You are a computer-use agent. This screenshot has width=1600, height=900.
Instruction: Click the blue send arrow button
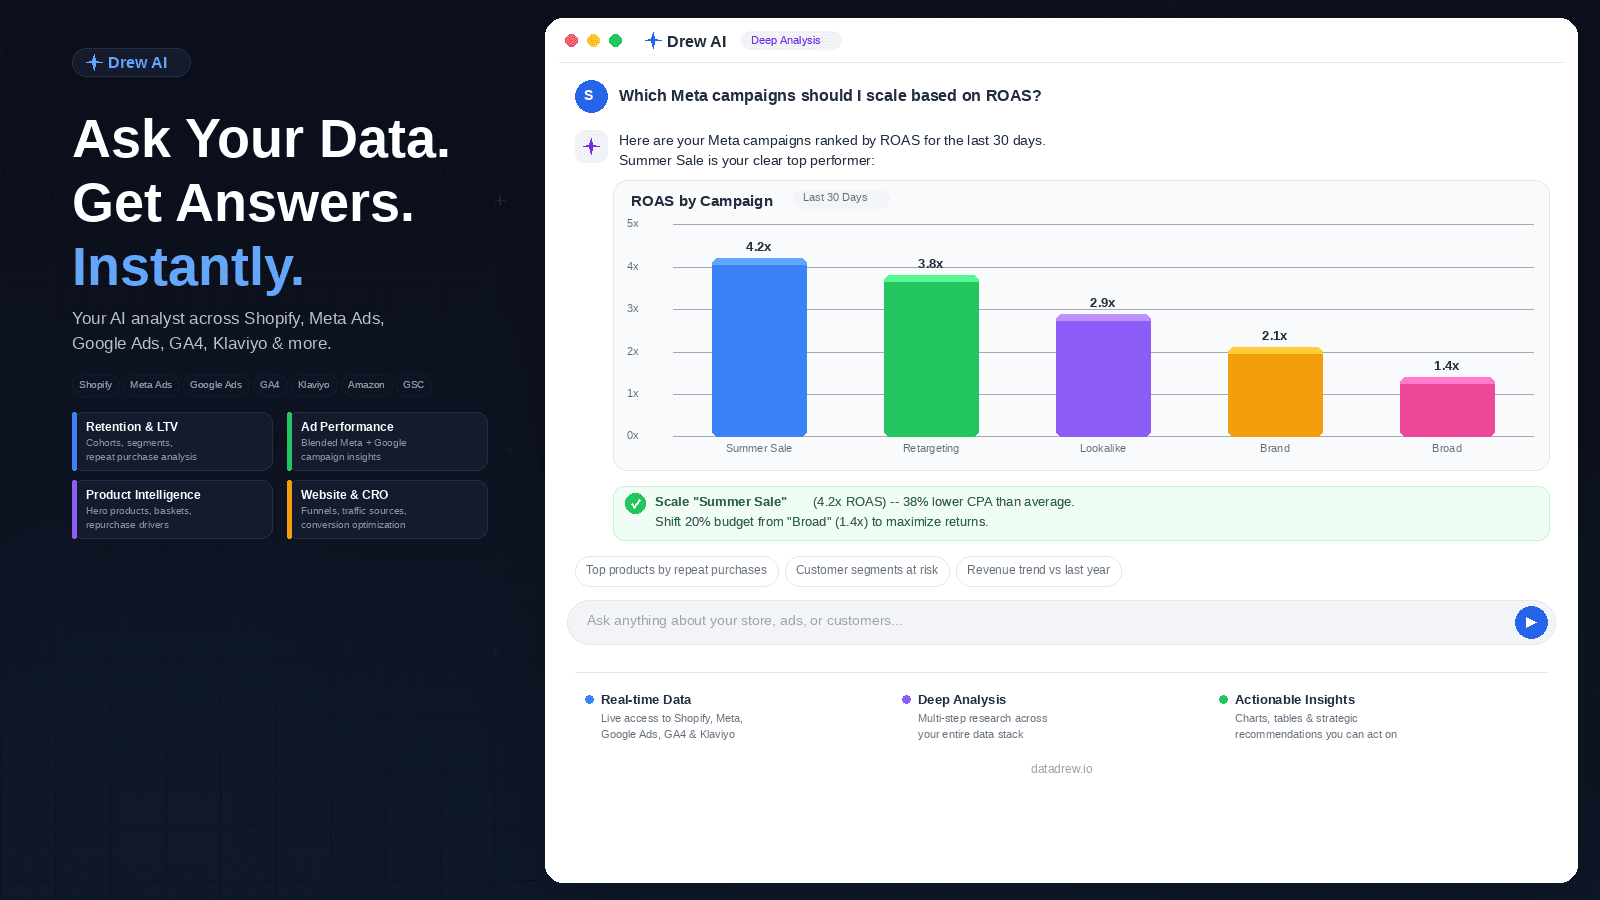[x=1531, y=622]
